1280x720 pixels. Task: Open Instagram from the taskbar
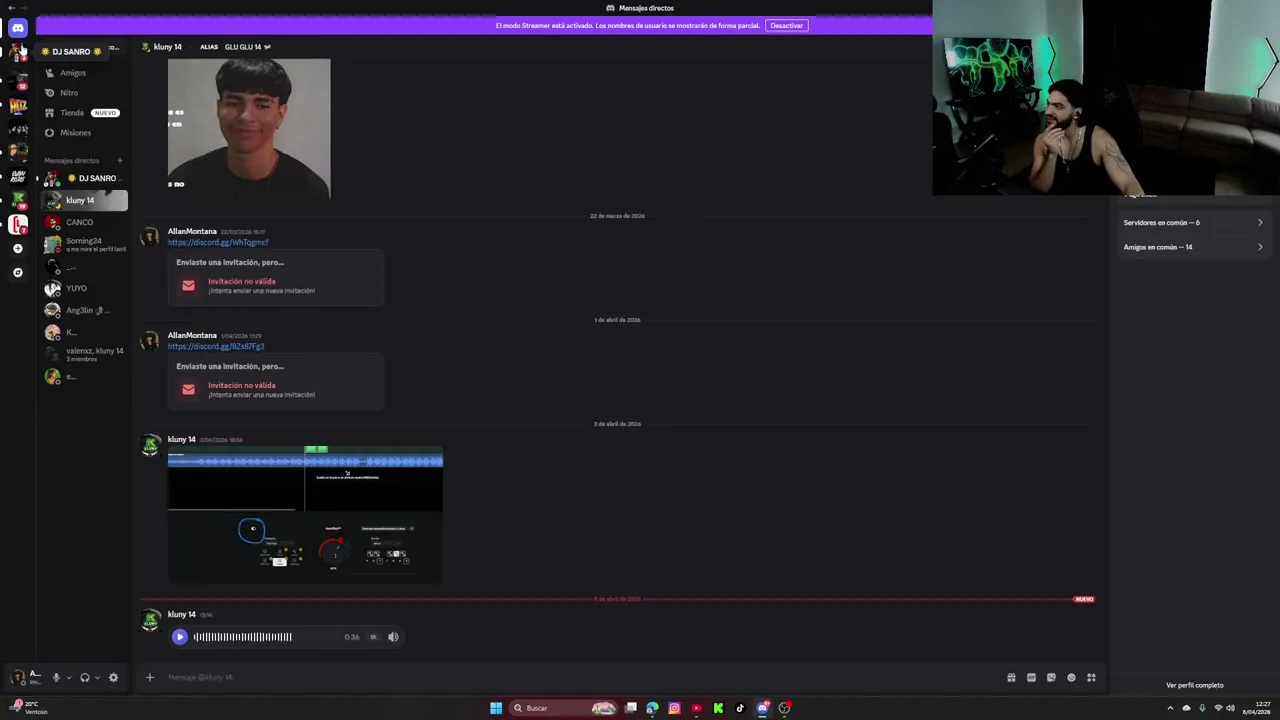pos(674,708)
